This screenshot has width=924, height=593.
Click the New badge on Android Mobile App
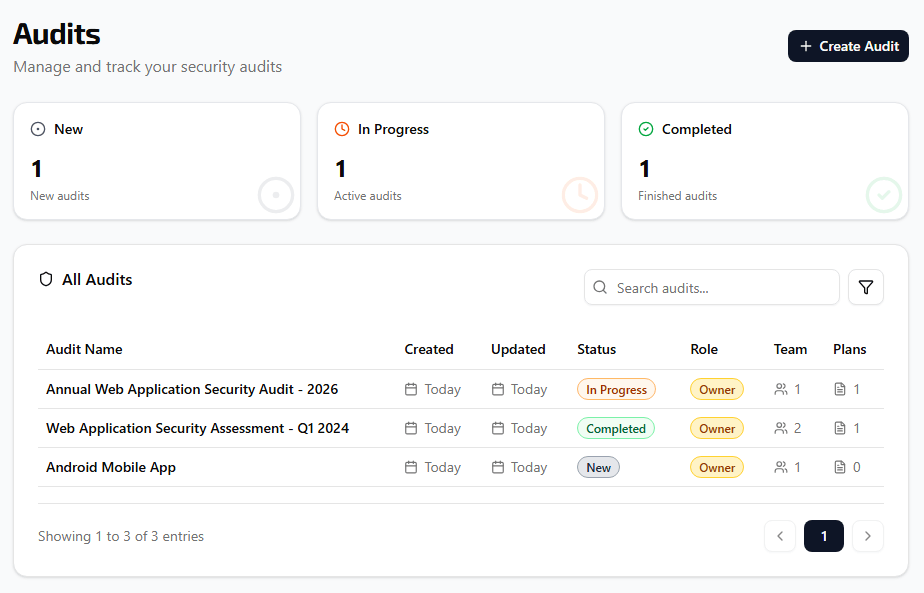pos(598,467)
